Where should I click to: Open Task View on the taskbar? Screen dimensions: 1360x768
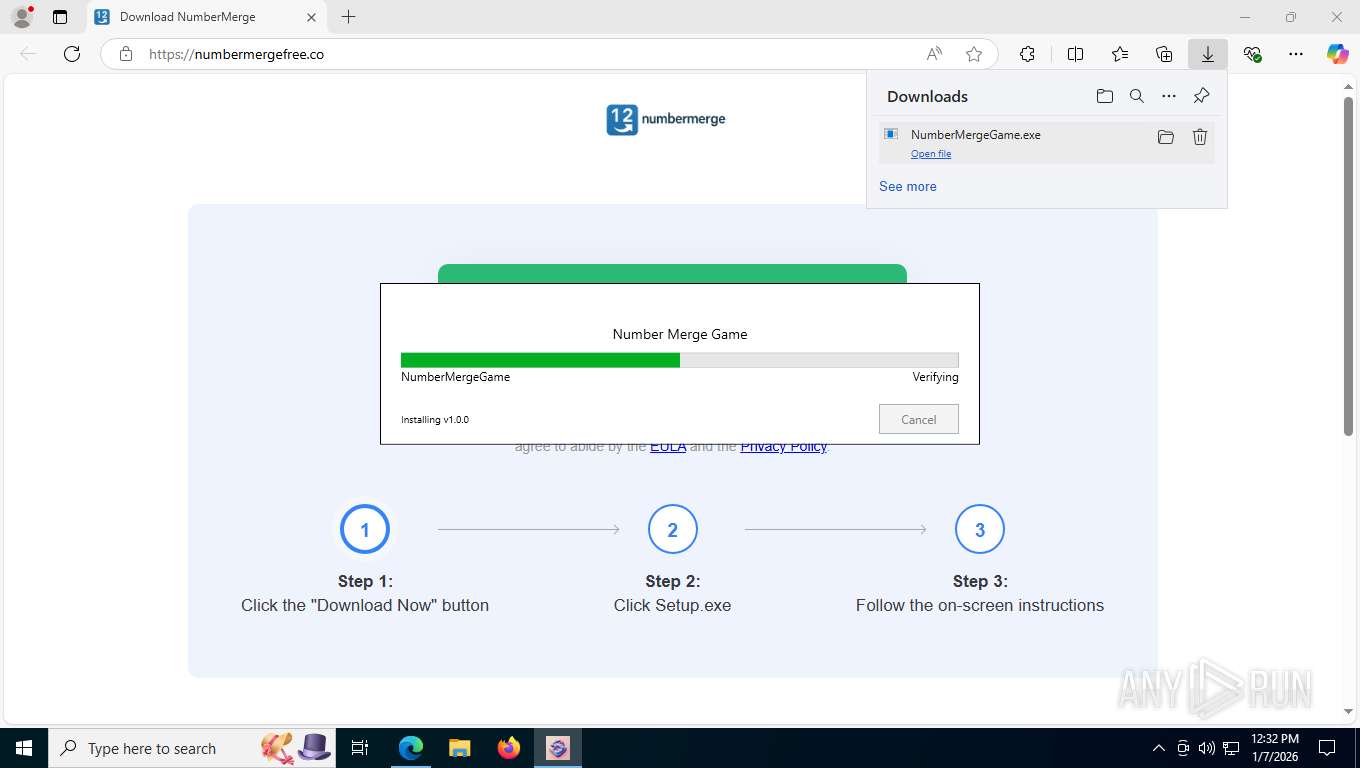(361, 748)
